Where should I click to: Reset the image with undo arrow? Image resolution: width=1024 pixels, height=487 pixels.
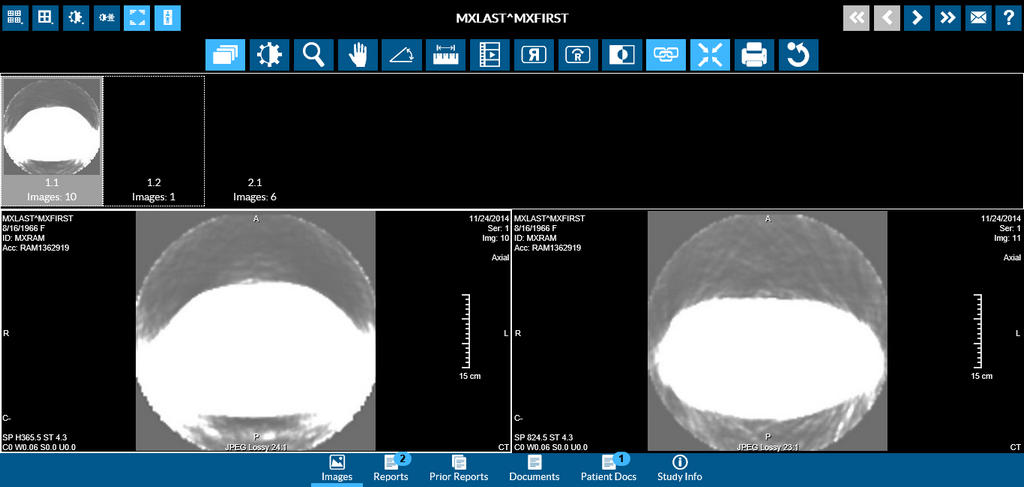(798, 55)
